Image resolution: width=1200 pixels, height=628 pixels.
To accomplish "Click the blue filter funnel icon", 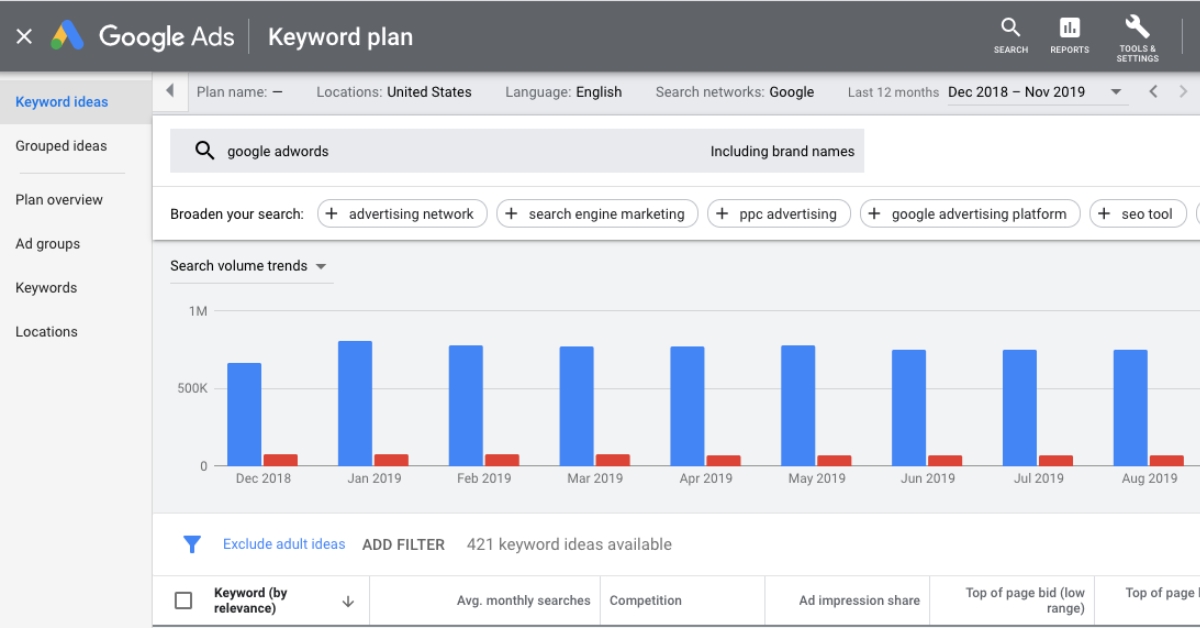I will click(192, 544).
